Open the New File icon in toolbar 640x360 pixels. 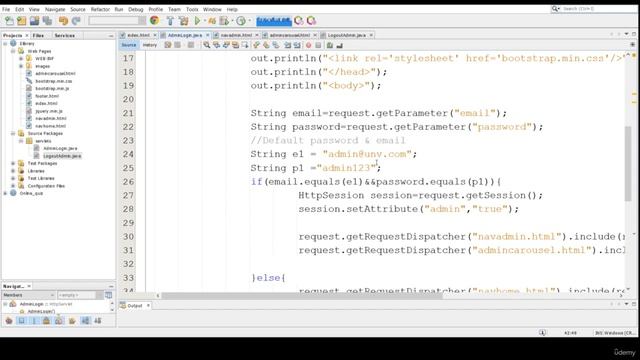[x=9, y=21]
